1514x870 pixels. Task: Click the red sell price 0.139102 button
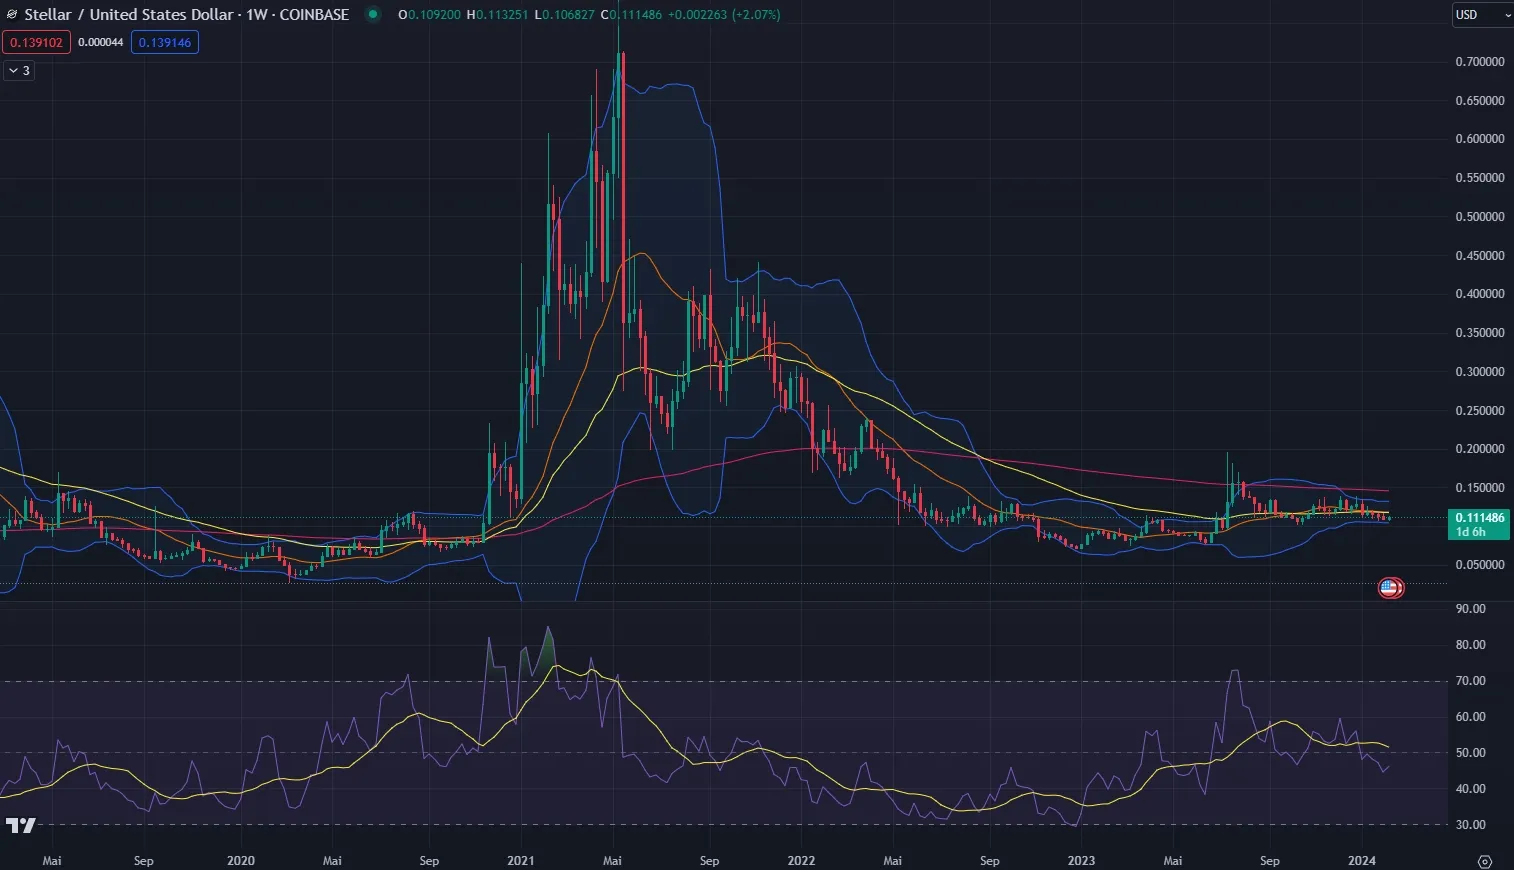click(x=36, y=43)
